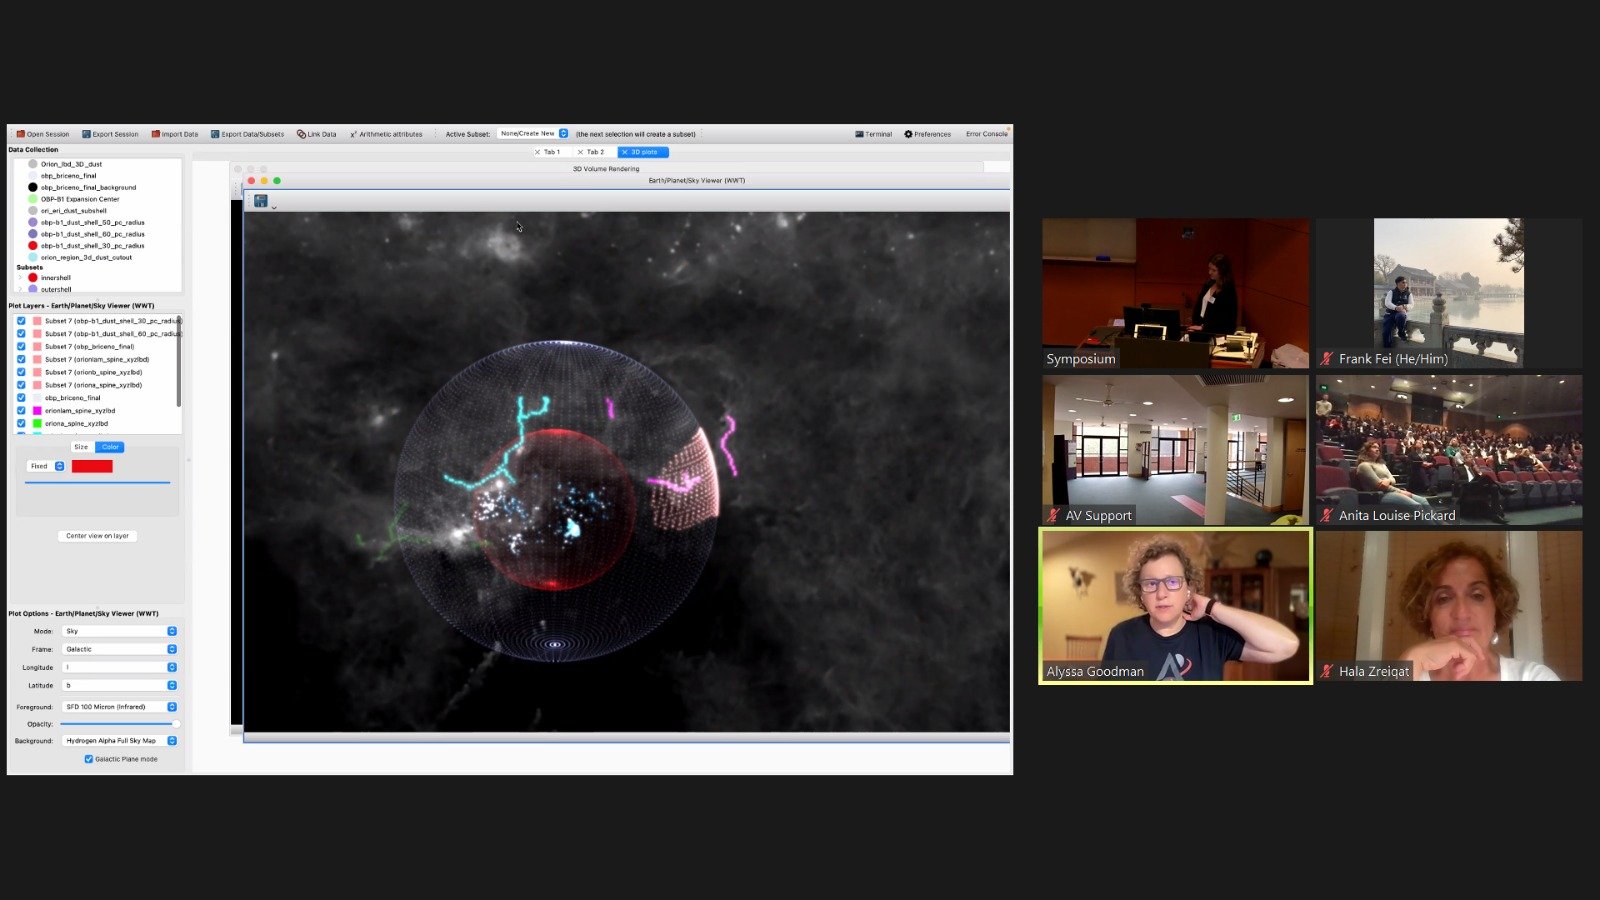Switch to Tab 1
This screenshot has height=900, width=1600.
[551, 152]
